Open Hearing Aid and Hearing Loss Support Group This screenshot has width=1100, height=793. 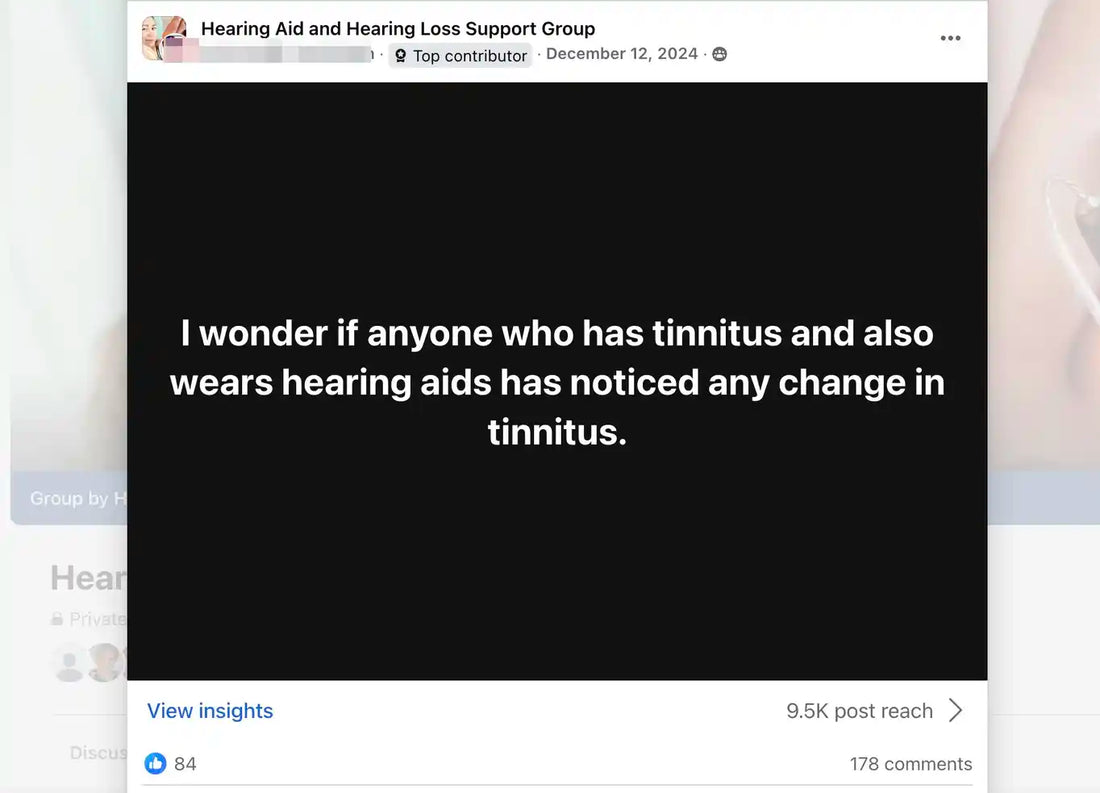point(398,29)
